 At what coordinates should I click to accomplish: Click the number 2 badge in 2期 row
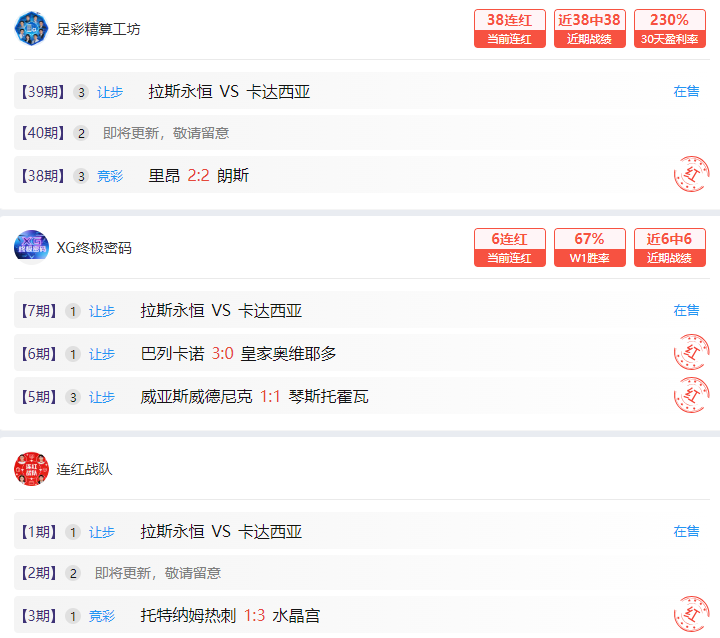click(73, 573)
